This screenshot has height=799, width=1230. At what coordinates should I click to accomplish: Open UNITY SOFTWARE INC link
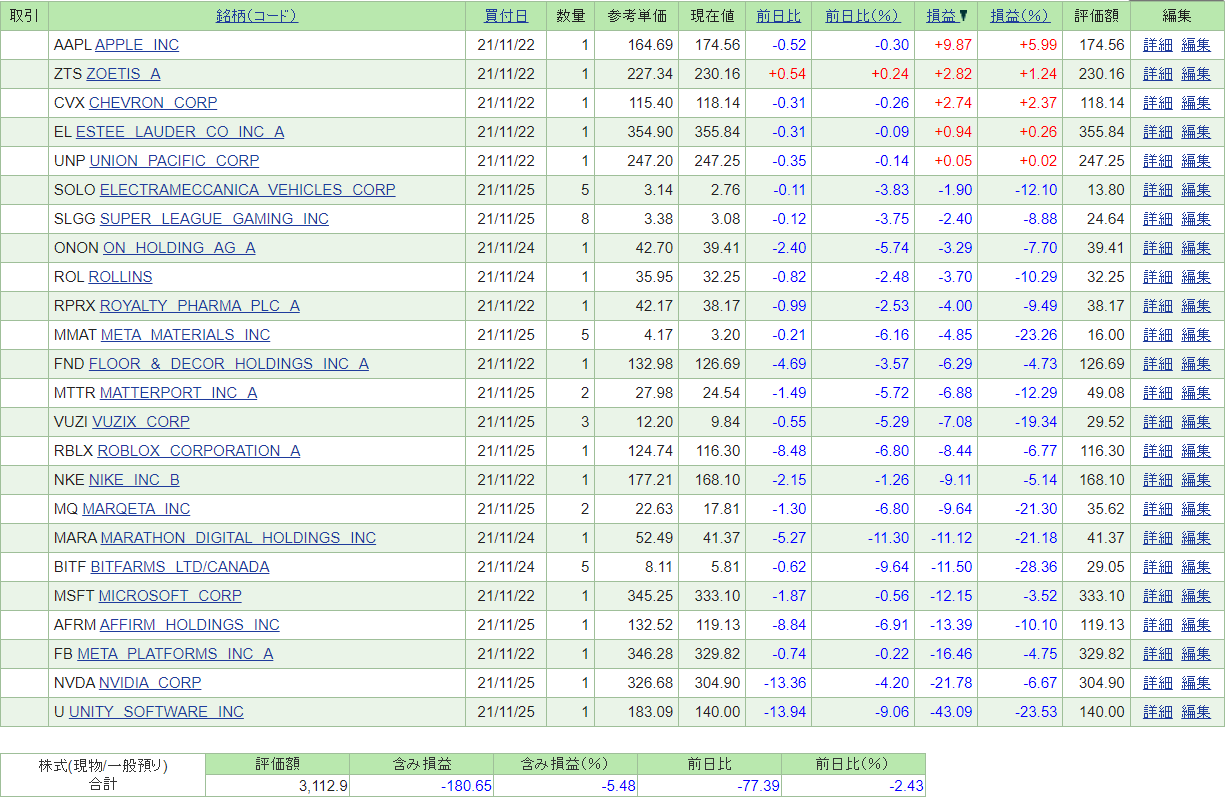click(x=157, y=712)
